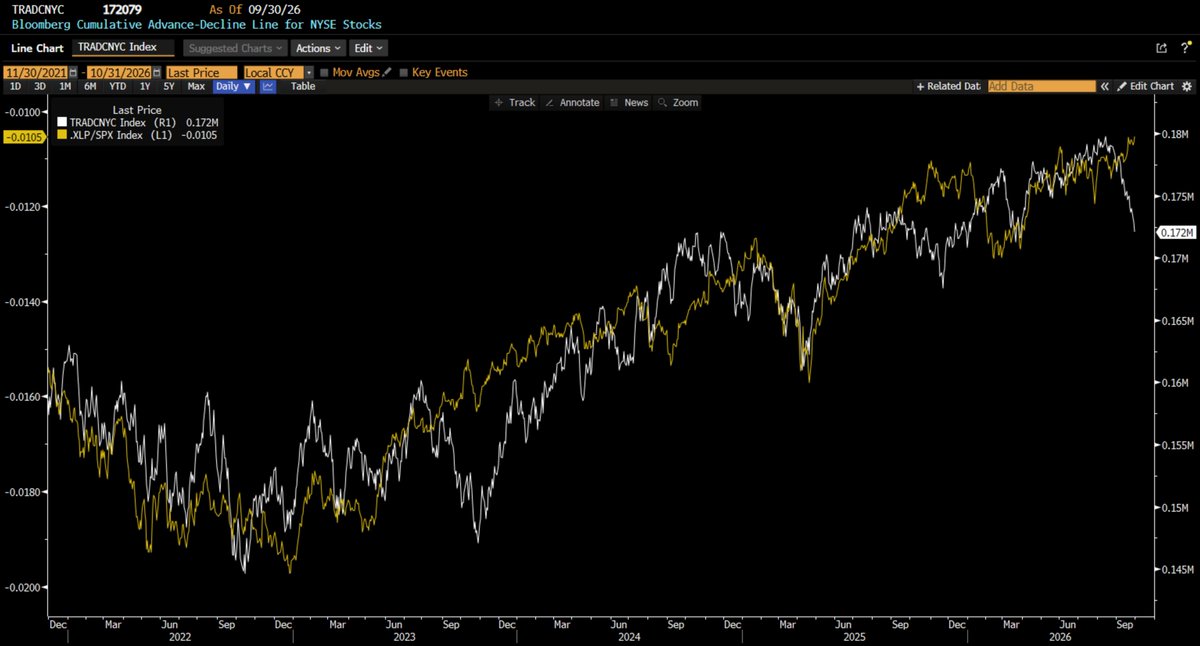Select the 6M time range
1200x646 pixels.
click(90, 87)
